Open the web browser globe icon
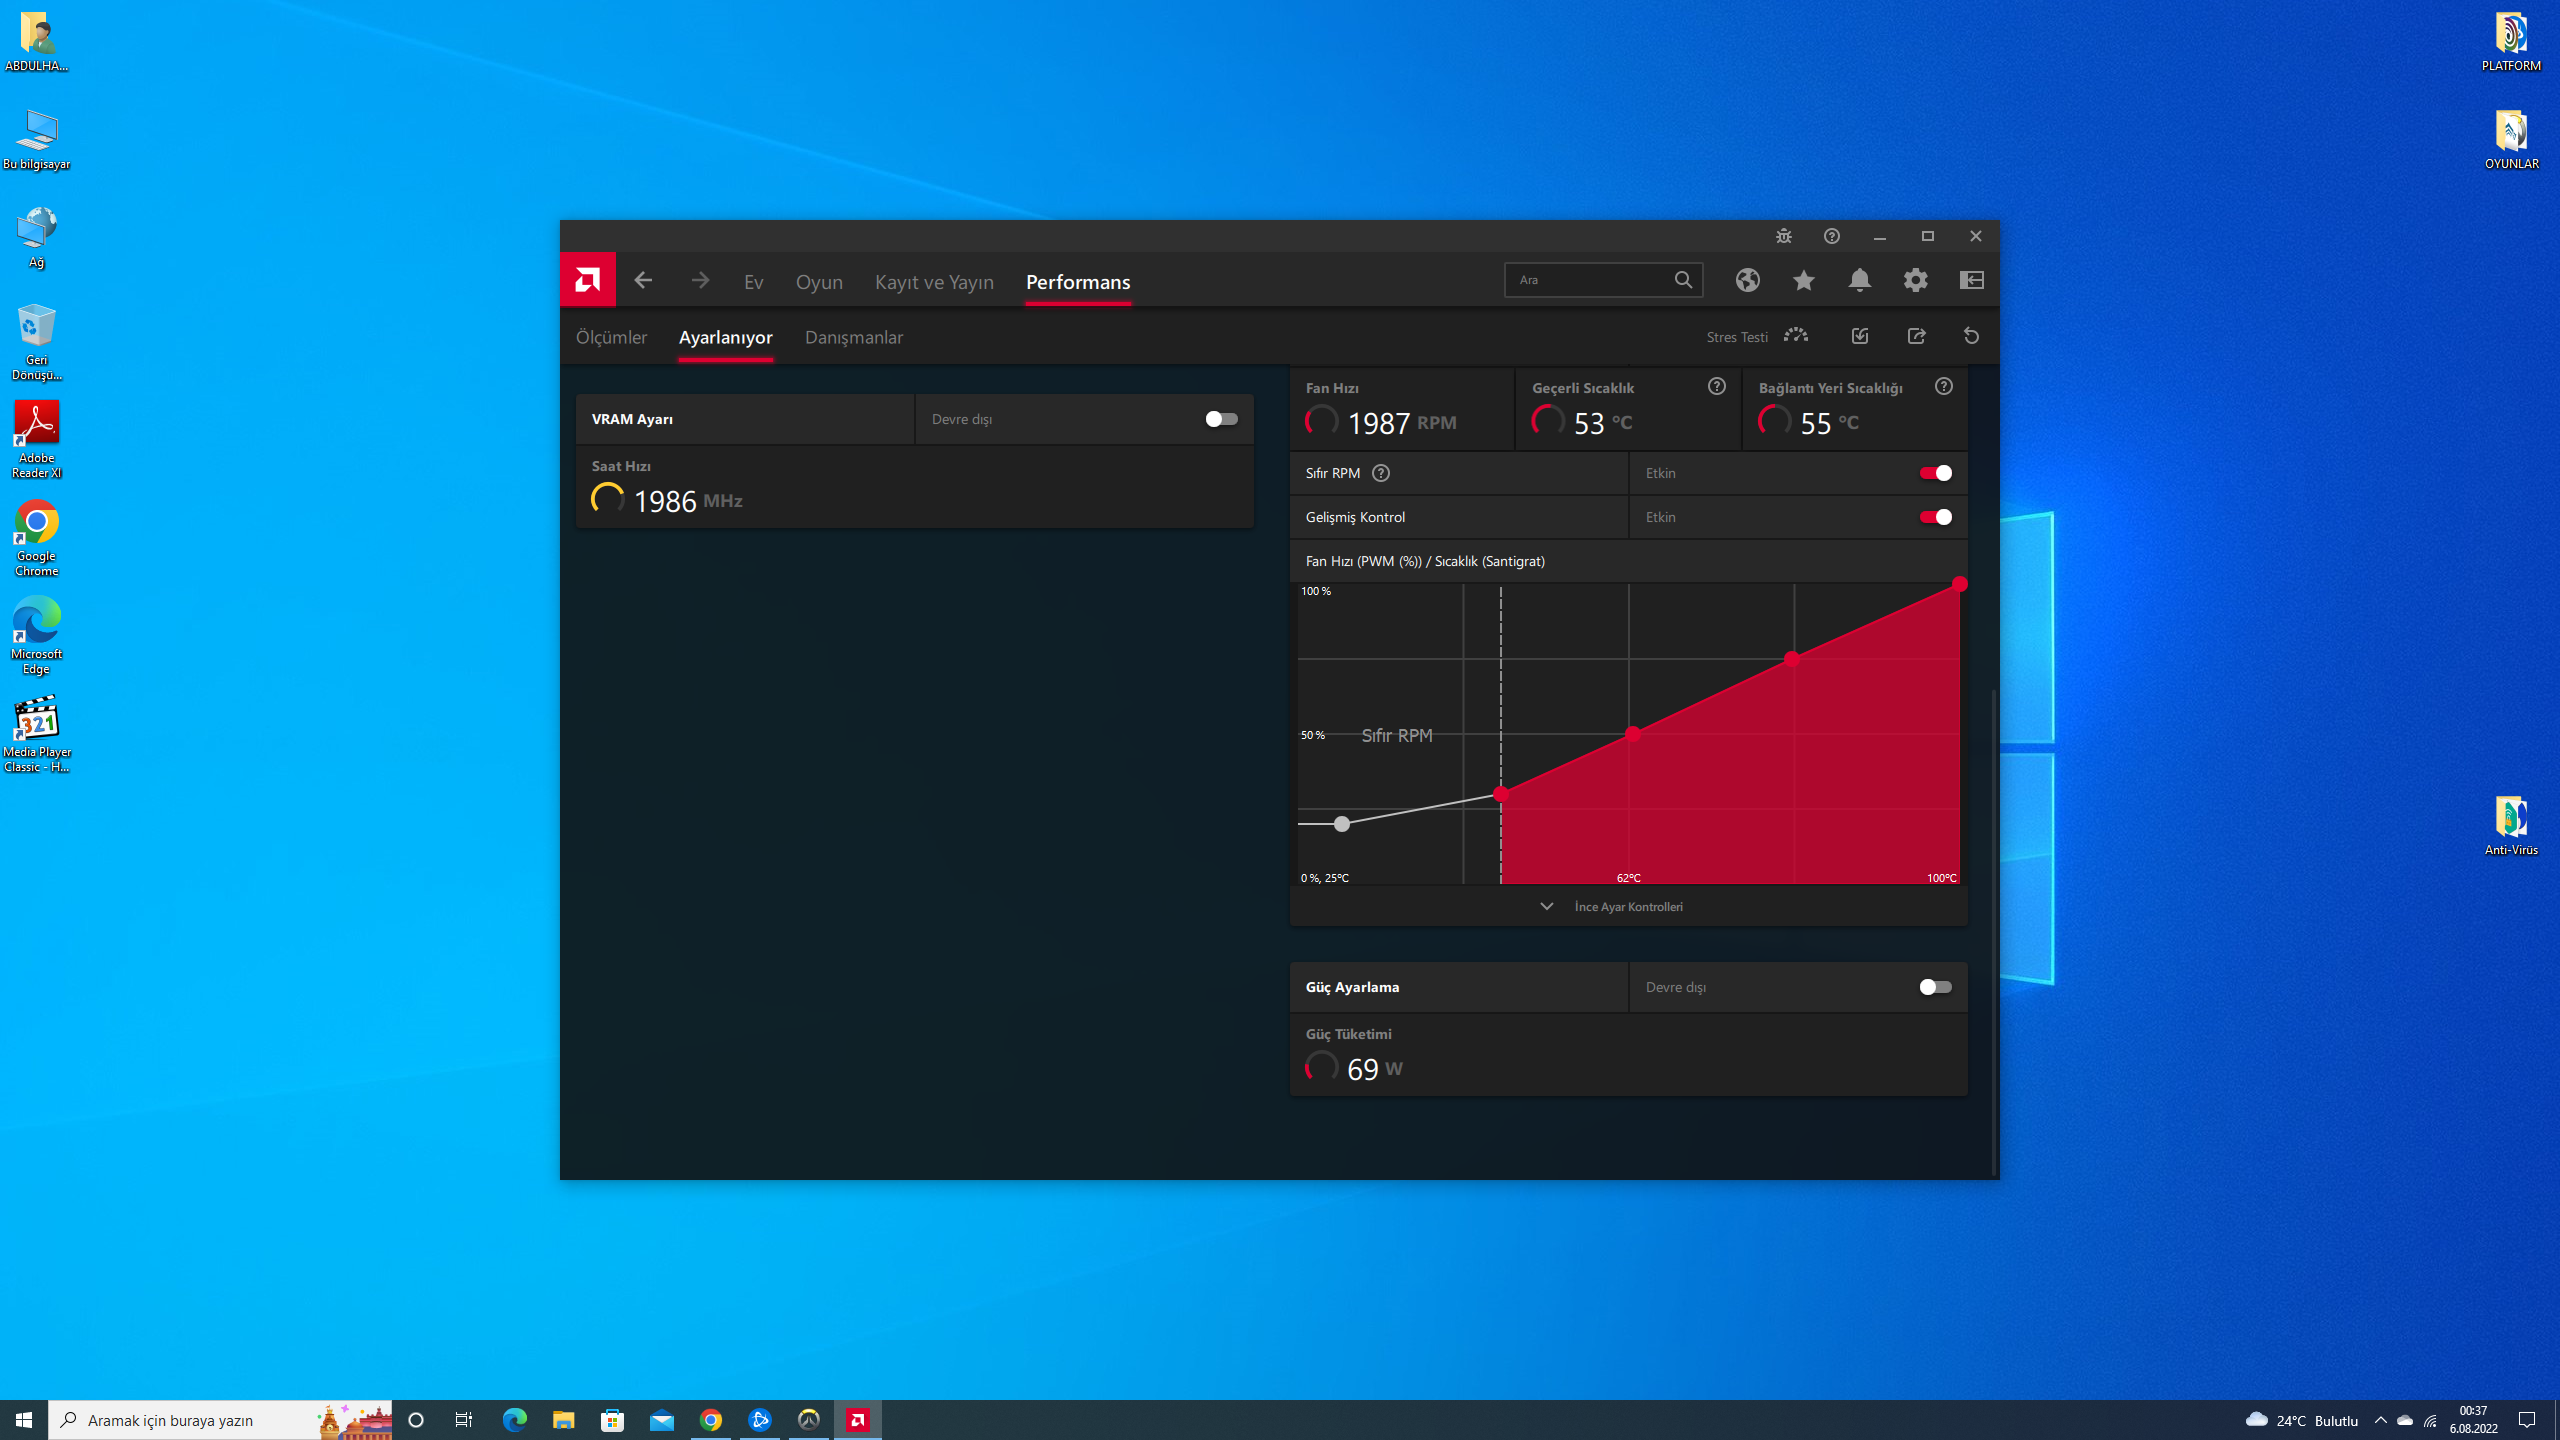 point(1747,280)
